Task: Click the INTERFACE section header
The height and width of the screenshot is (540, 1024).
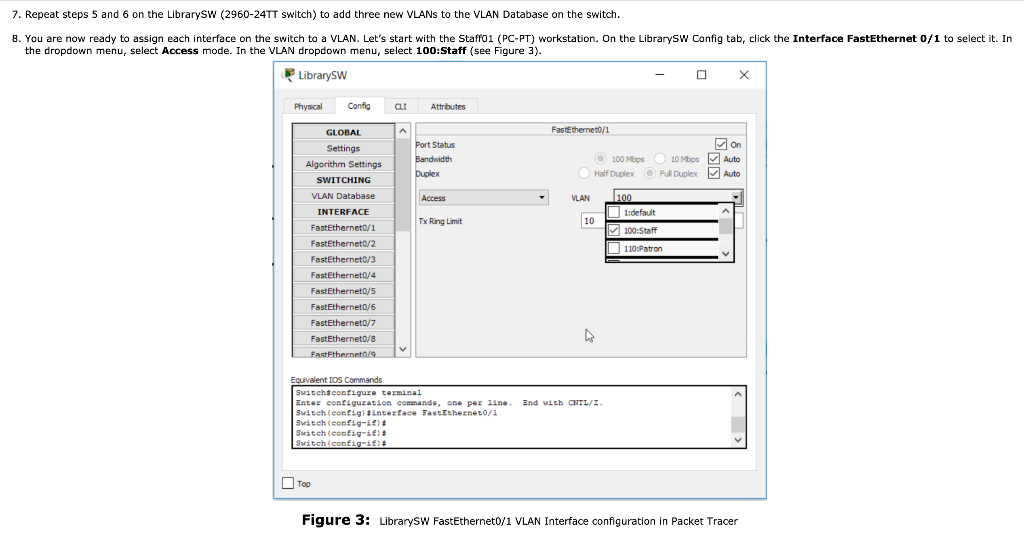Action: click(344, 212)
